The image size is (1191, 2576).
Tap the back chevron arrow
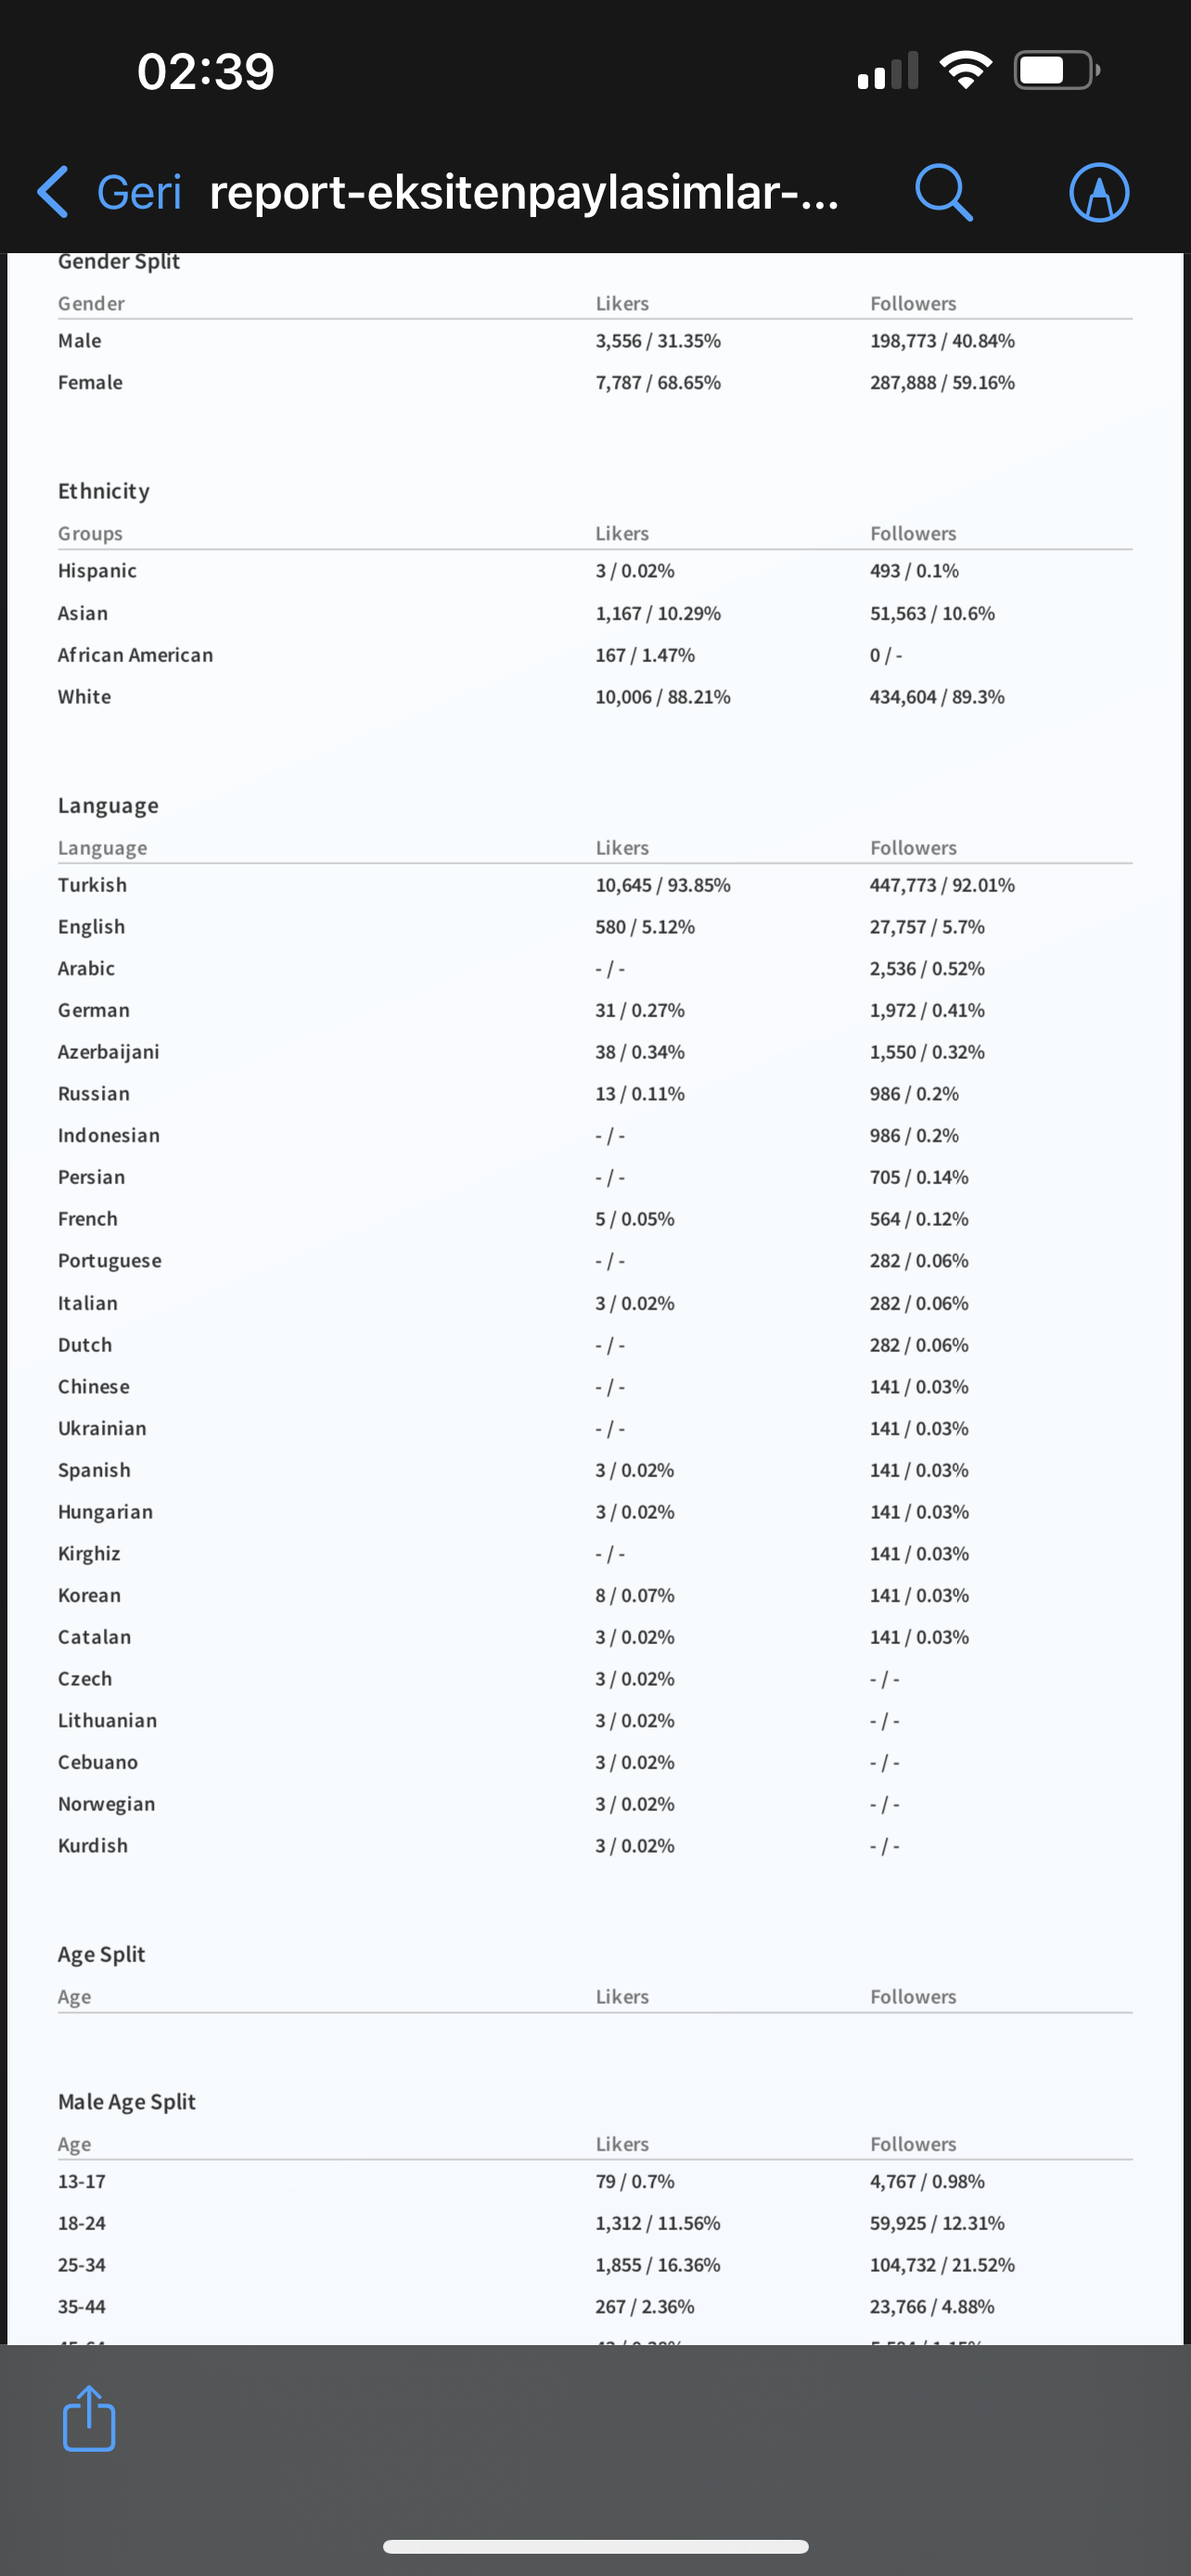click(53, 191)
